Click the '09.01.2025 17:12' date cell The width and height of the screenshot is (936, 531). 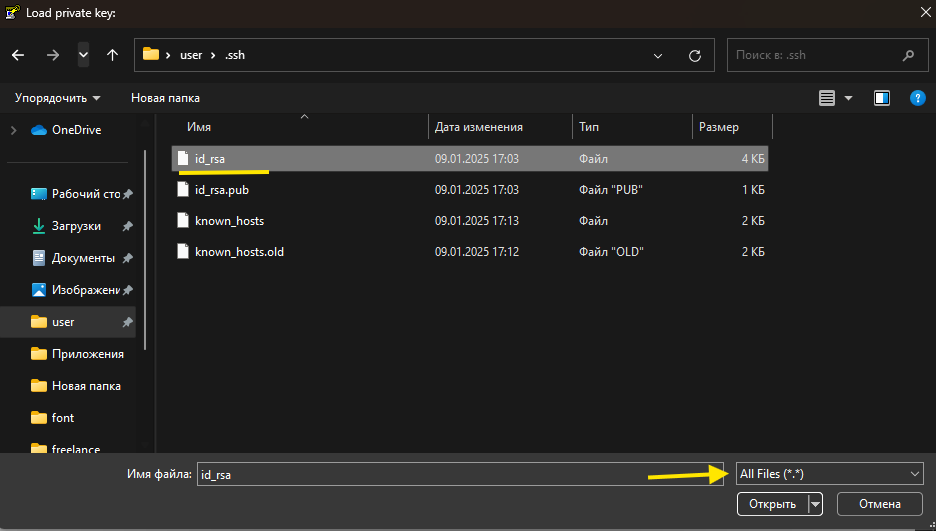click(x=476, y=252)
